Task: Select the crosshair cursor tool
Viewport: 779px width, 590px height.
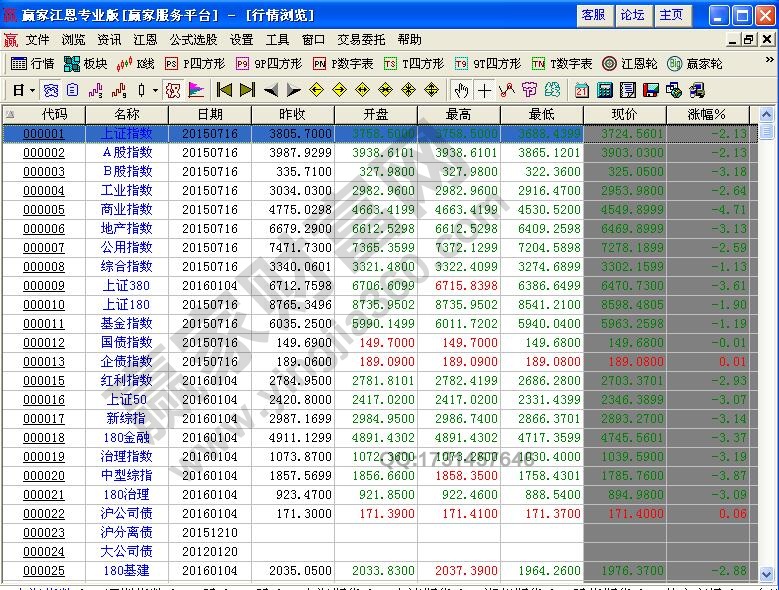Action: point(484,90)
